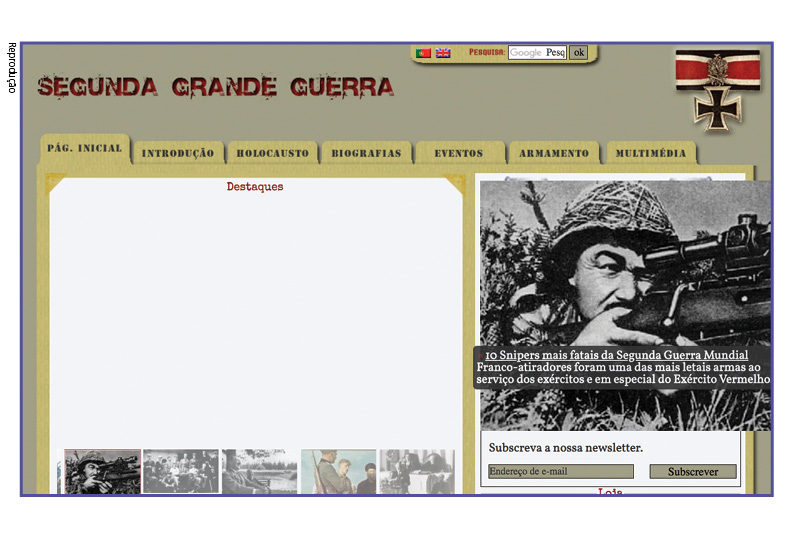
Task: Open the 10 Snipers mais fatais article link
Action: click(616, 355)
